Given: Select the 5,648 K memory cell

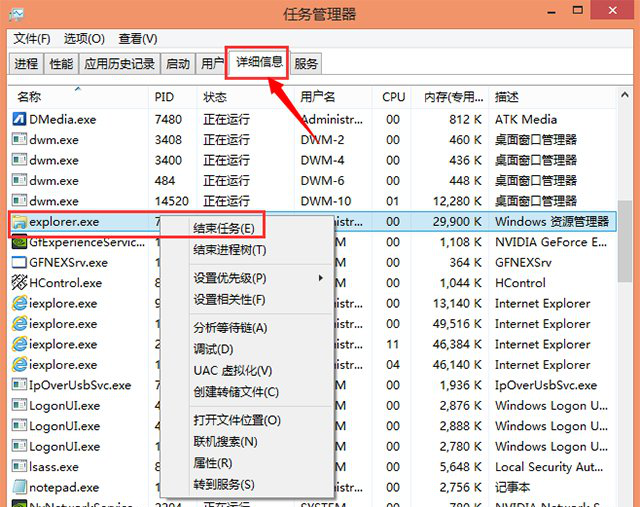Looking at the screenshot, I should pos(461,467).
